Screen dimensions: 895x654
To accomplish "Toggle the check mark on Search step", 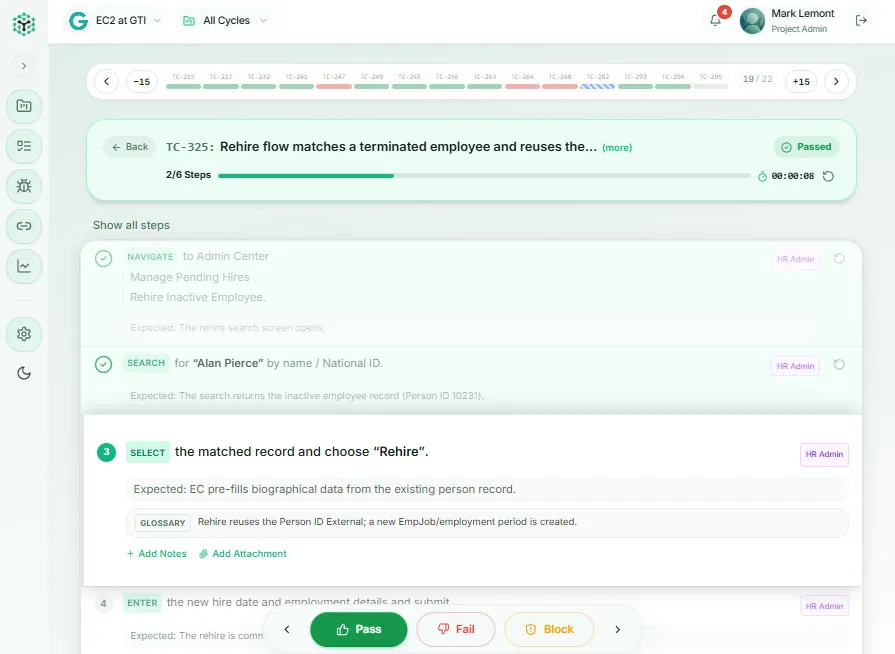I will (103, 364).
